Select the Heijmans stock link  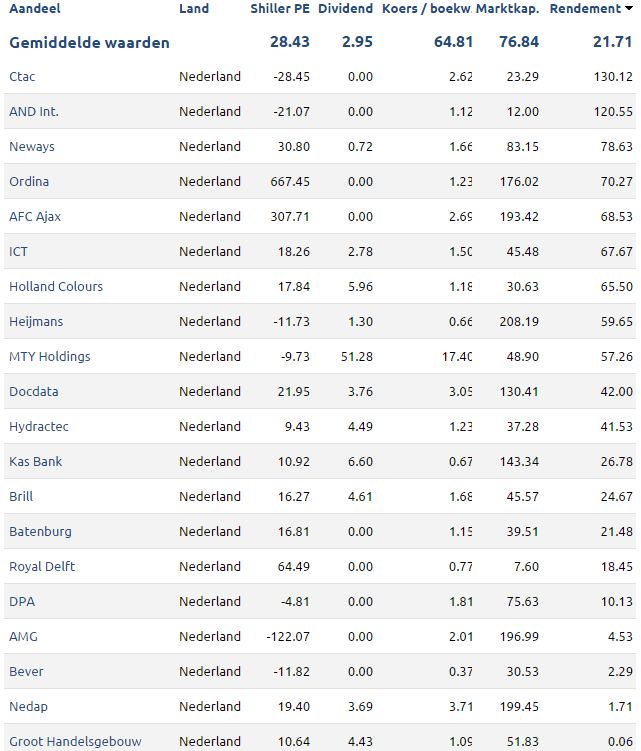[36, 321]
